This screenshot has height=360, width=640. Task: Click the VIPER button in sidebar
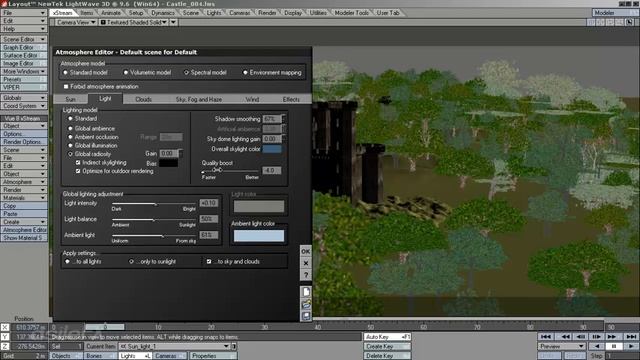point(24,87)
